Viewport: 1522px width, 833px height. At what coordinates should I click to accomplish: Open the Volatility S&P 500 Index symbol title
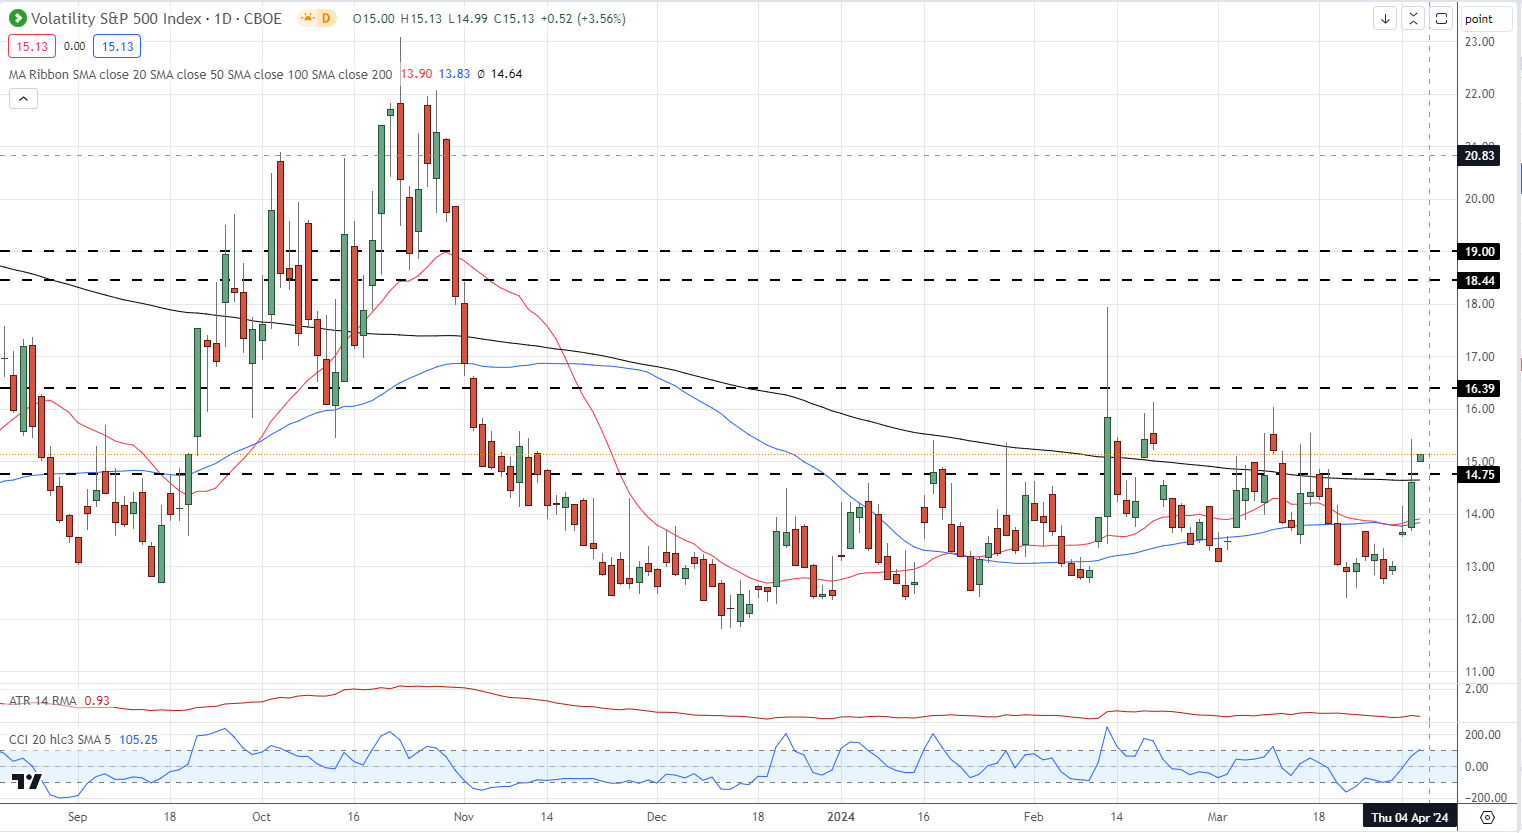click(157, 18)
